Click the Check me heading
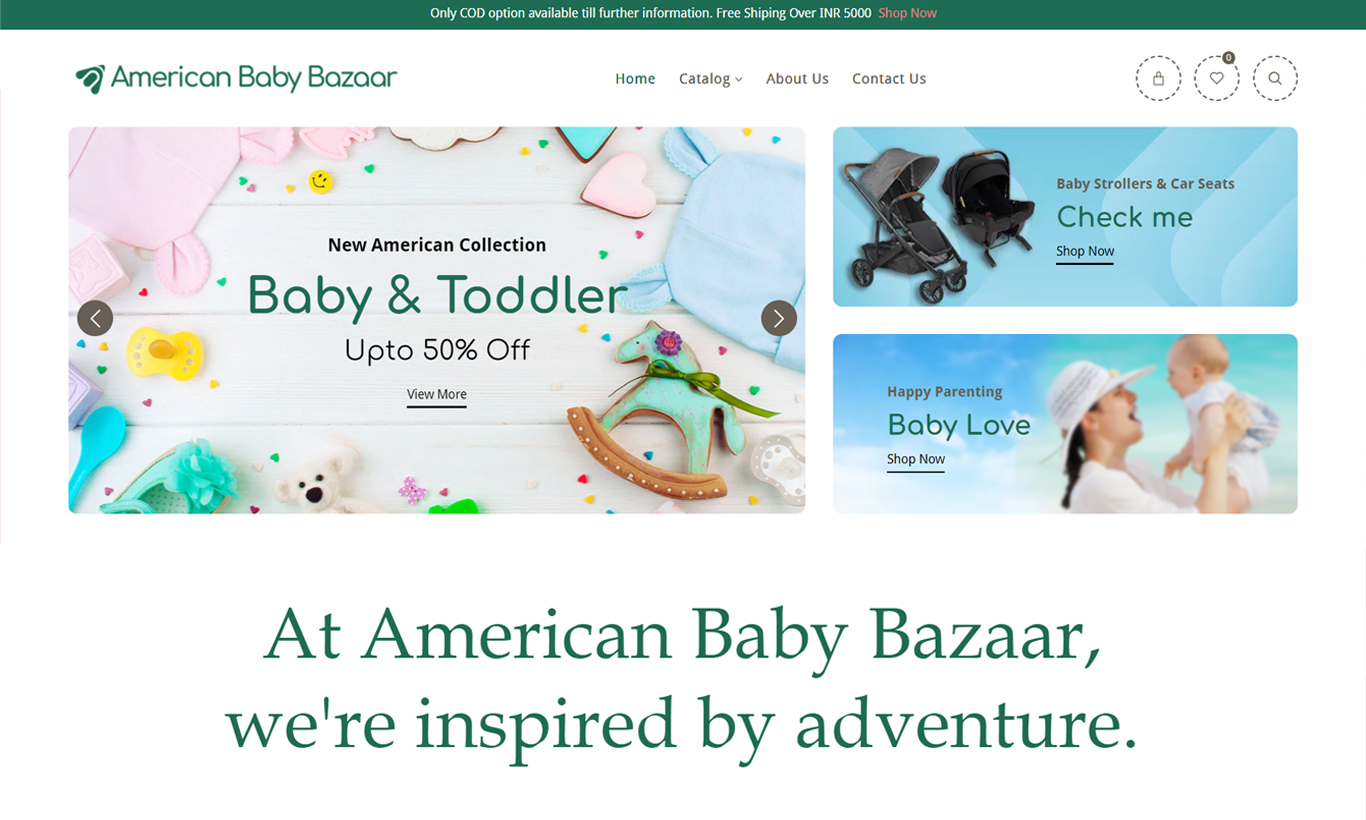The image size is (1366, 820). tap(1125, 217)
